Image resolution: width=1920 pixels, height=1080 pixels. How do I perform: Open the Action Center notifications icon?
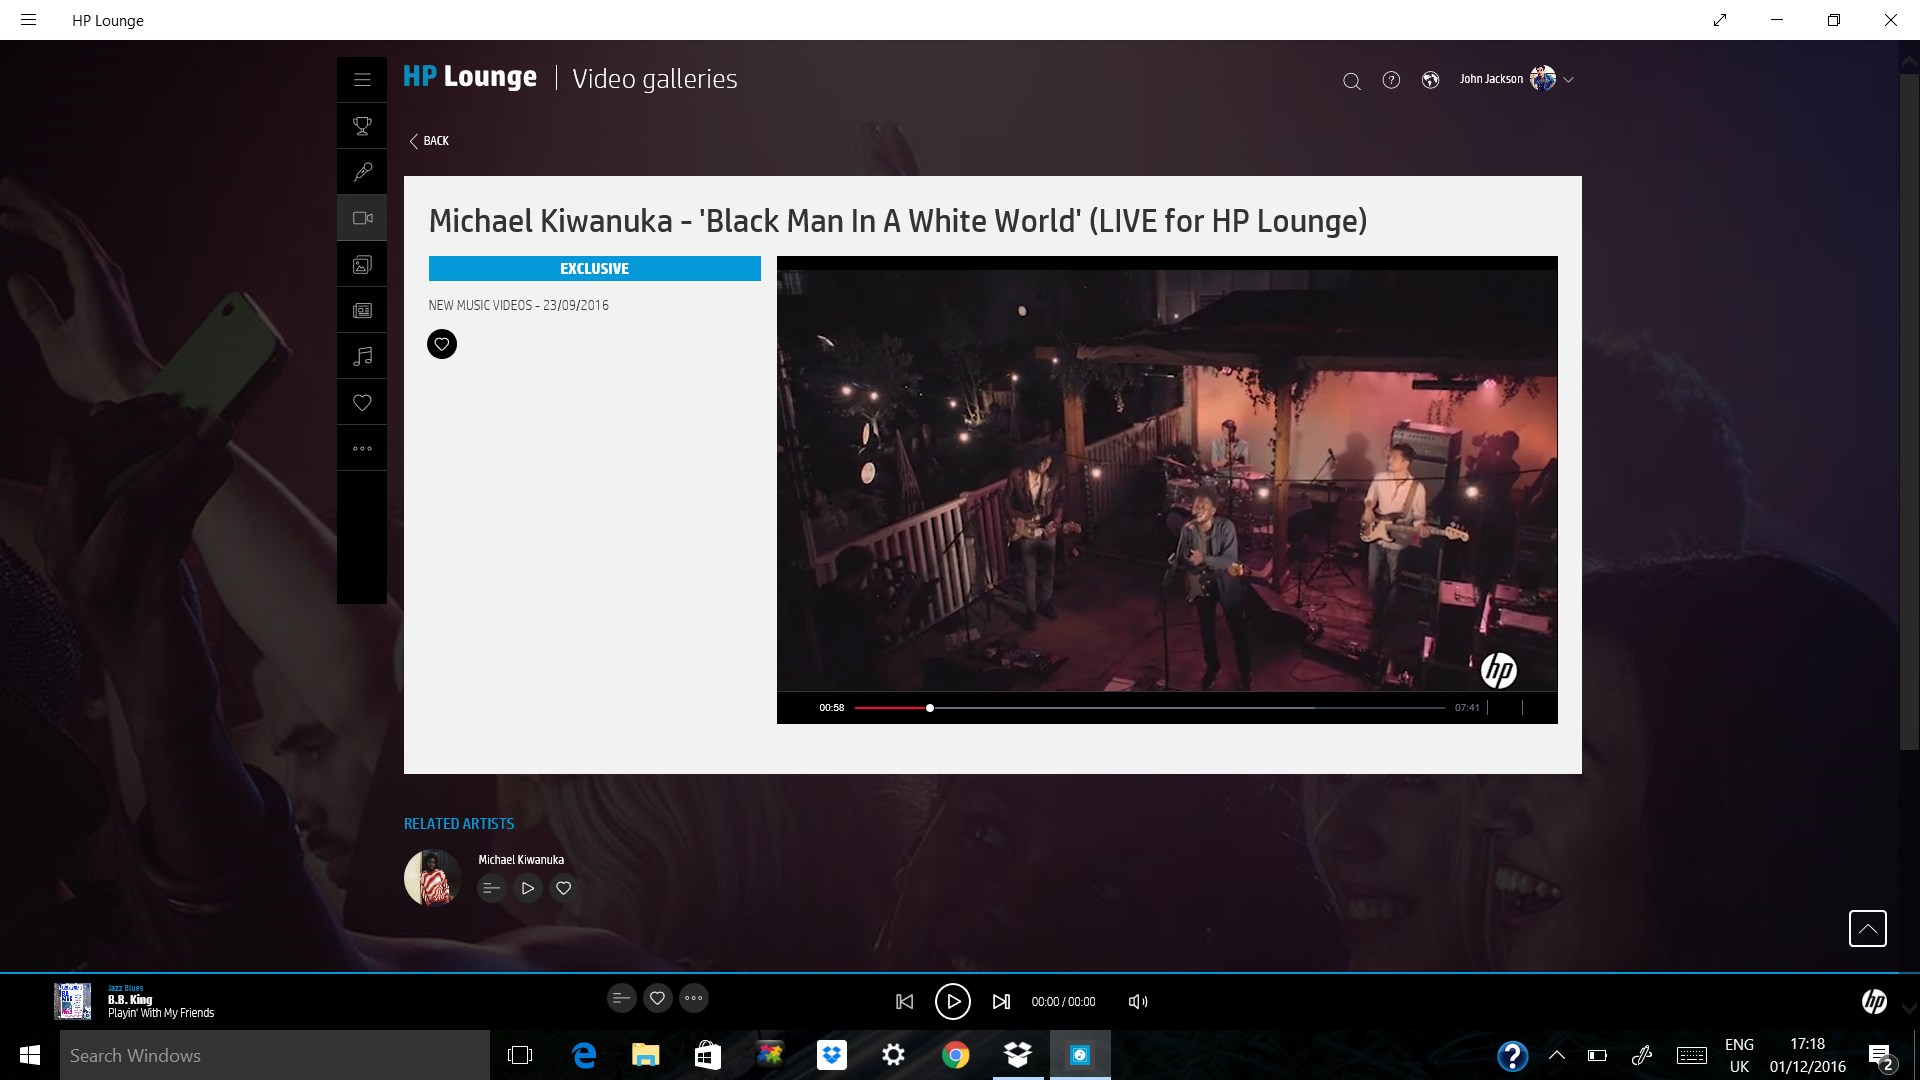point(1881,1056)
